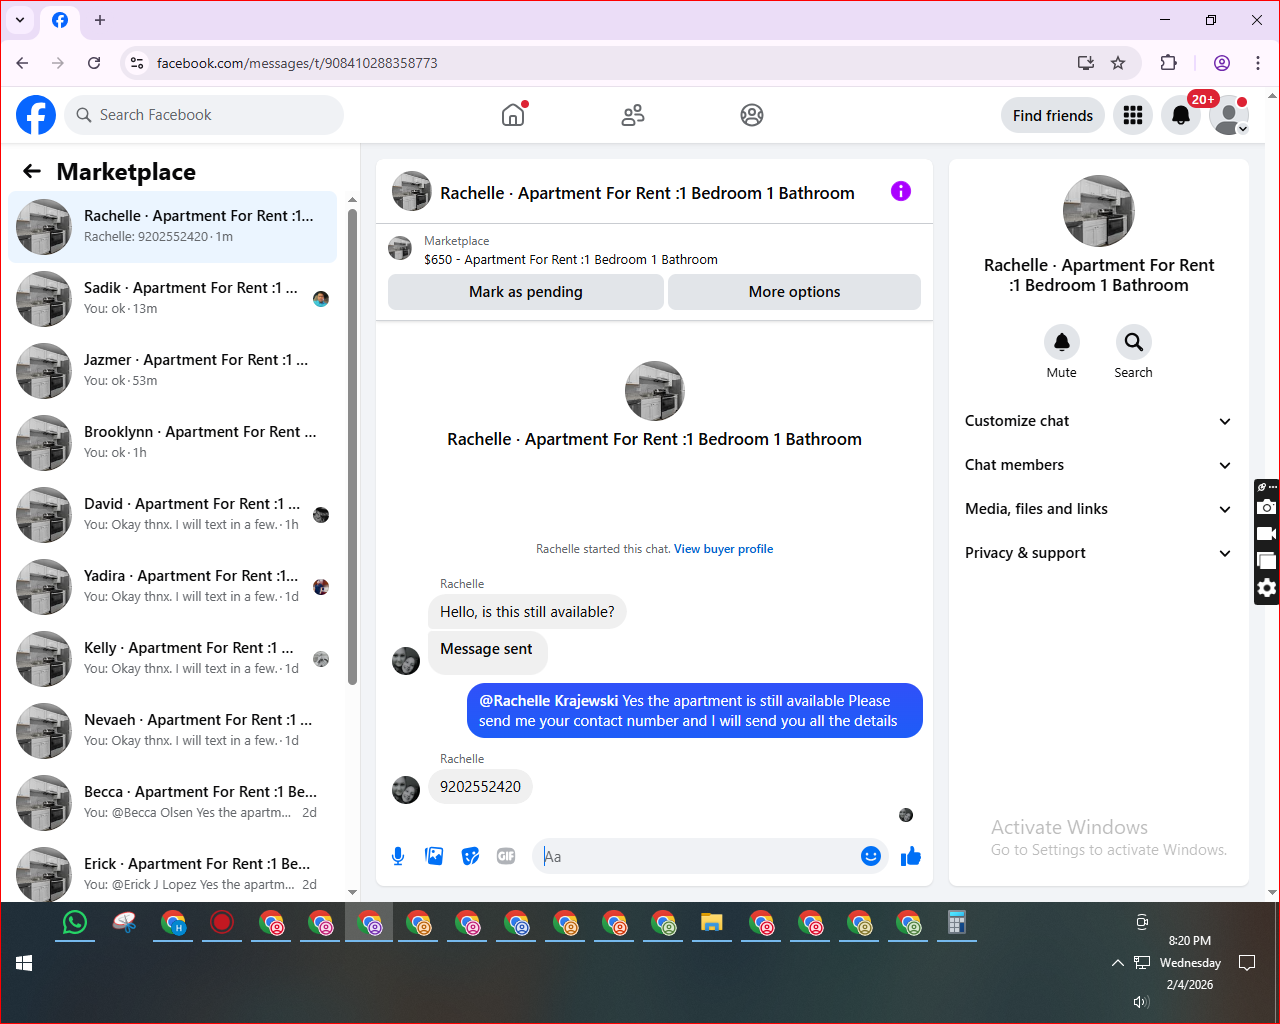This screenshot has height=1024, width=1280.
Task: Open the Chrome three-dot menu
Action: pyautogui.click(x=1258, y=63)
